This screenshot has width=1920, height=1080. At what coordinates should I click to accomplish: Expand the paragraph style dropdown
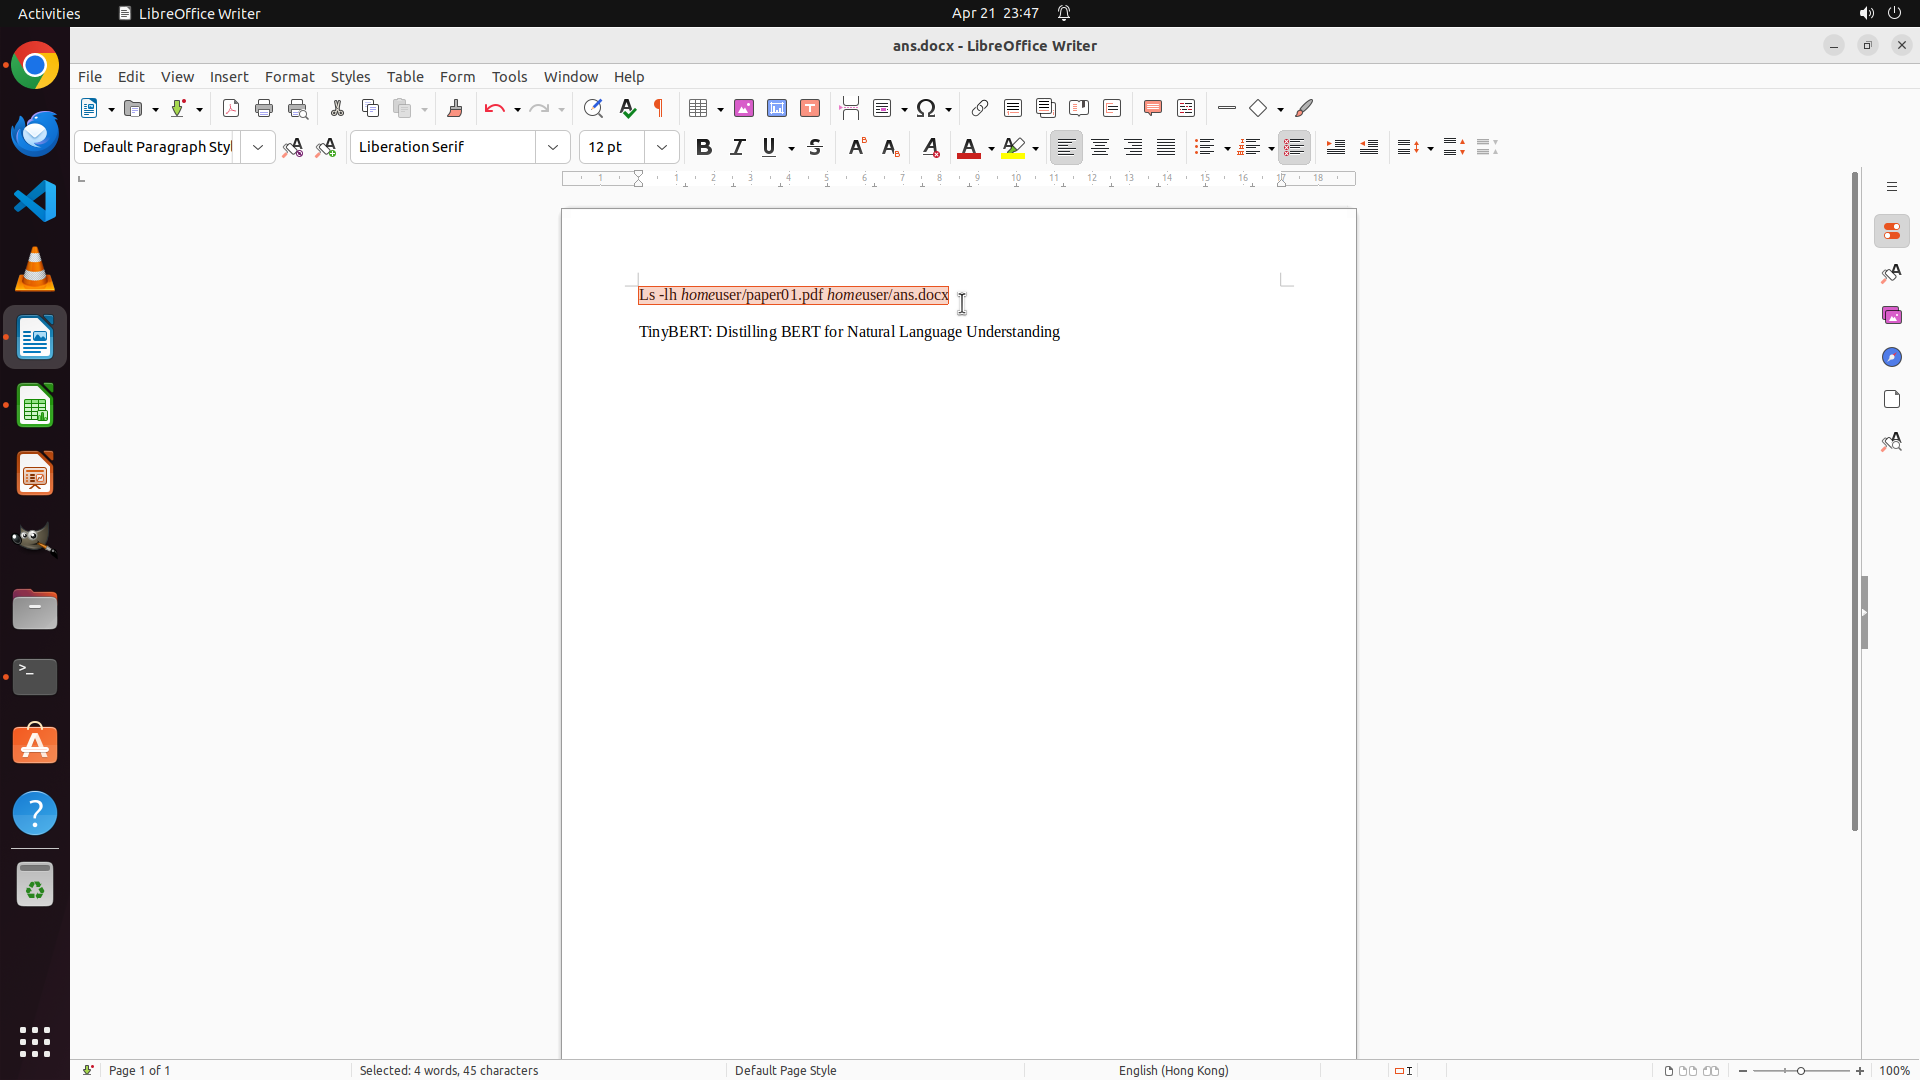pyautogui.click(x=258, y=147)
